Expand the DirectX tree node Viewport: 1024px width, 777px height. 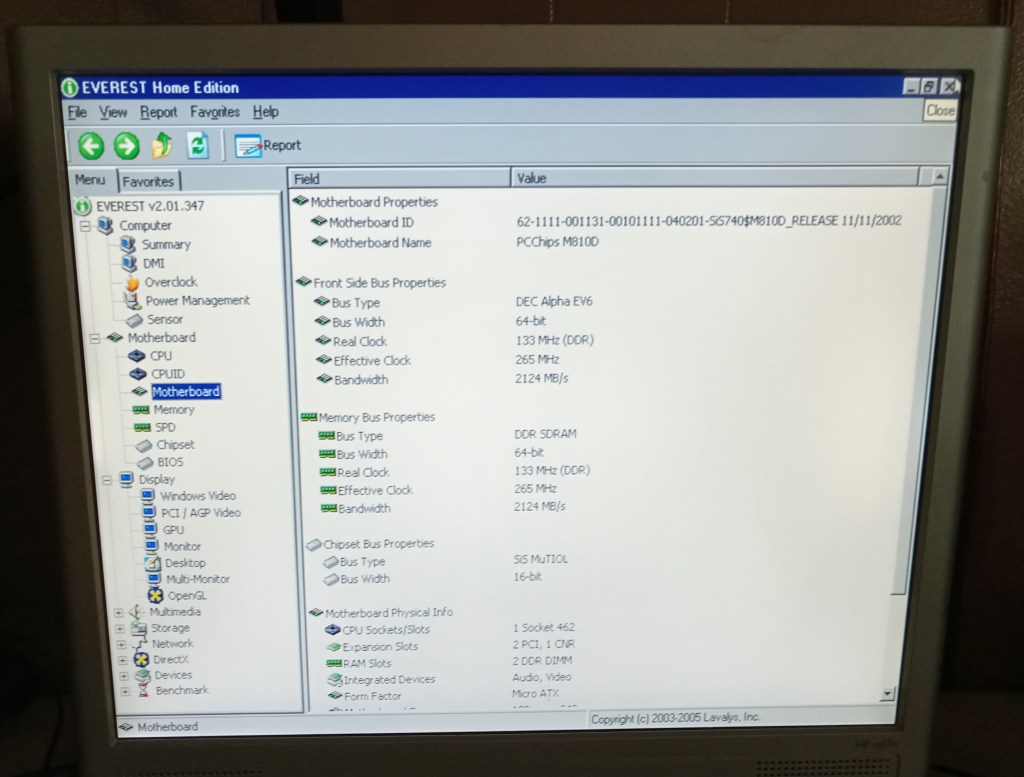click(120, 660)
